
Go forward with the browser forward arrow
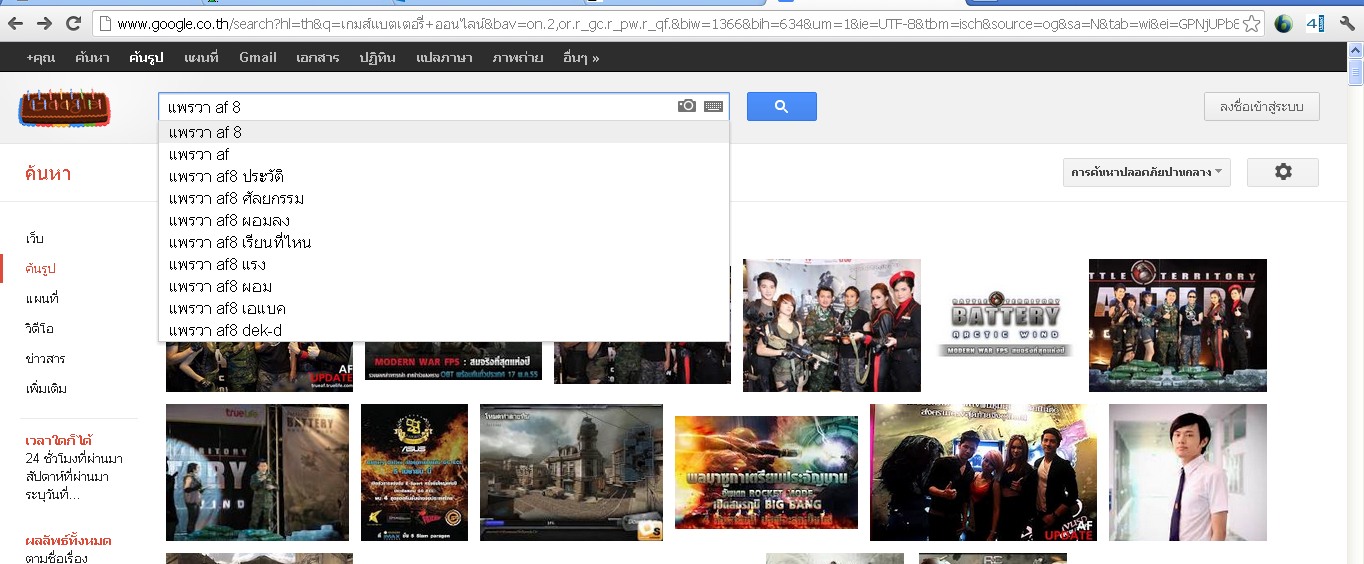click(44, 23)
